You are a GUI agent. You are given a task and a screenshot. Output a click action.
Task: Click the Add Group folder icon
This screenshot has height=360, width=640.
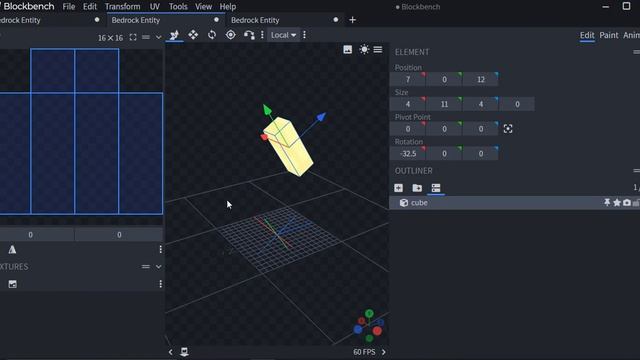tap(417, 188)
